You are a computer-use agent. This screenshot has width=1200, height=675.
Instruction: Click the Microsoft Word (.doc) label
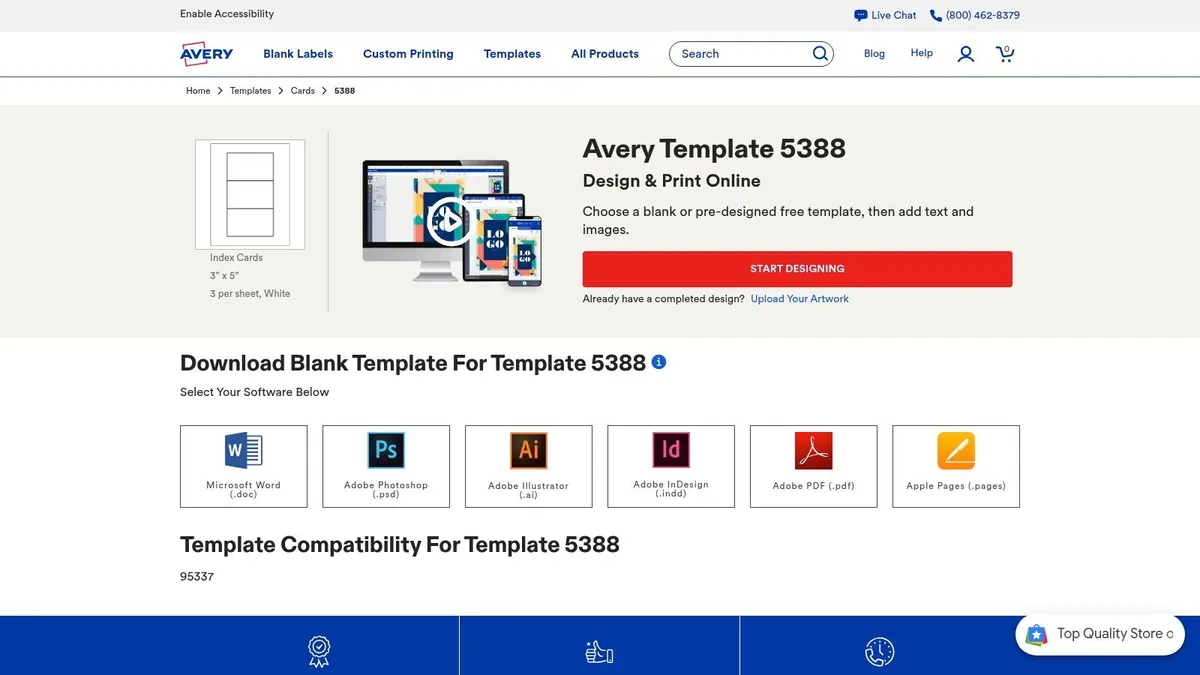[244, 490]
